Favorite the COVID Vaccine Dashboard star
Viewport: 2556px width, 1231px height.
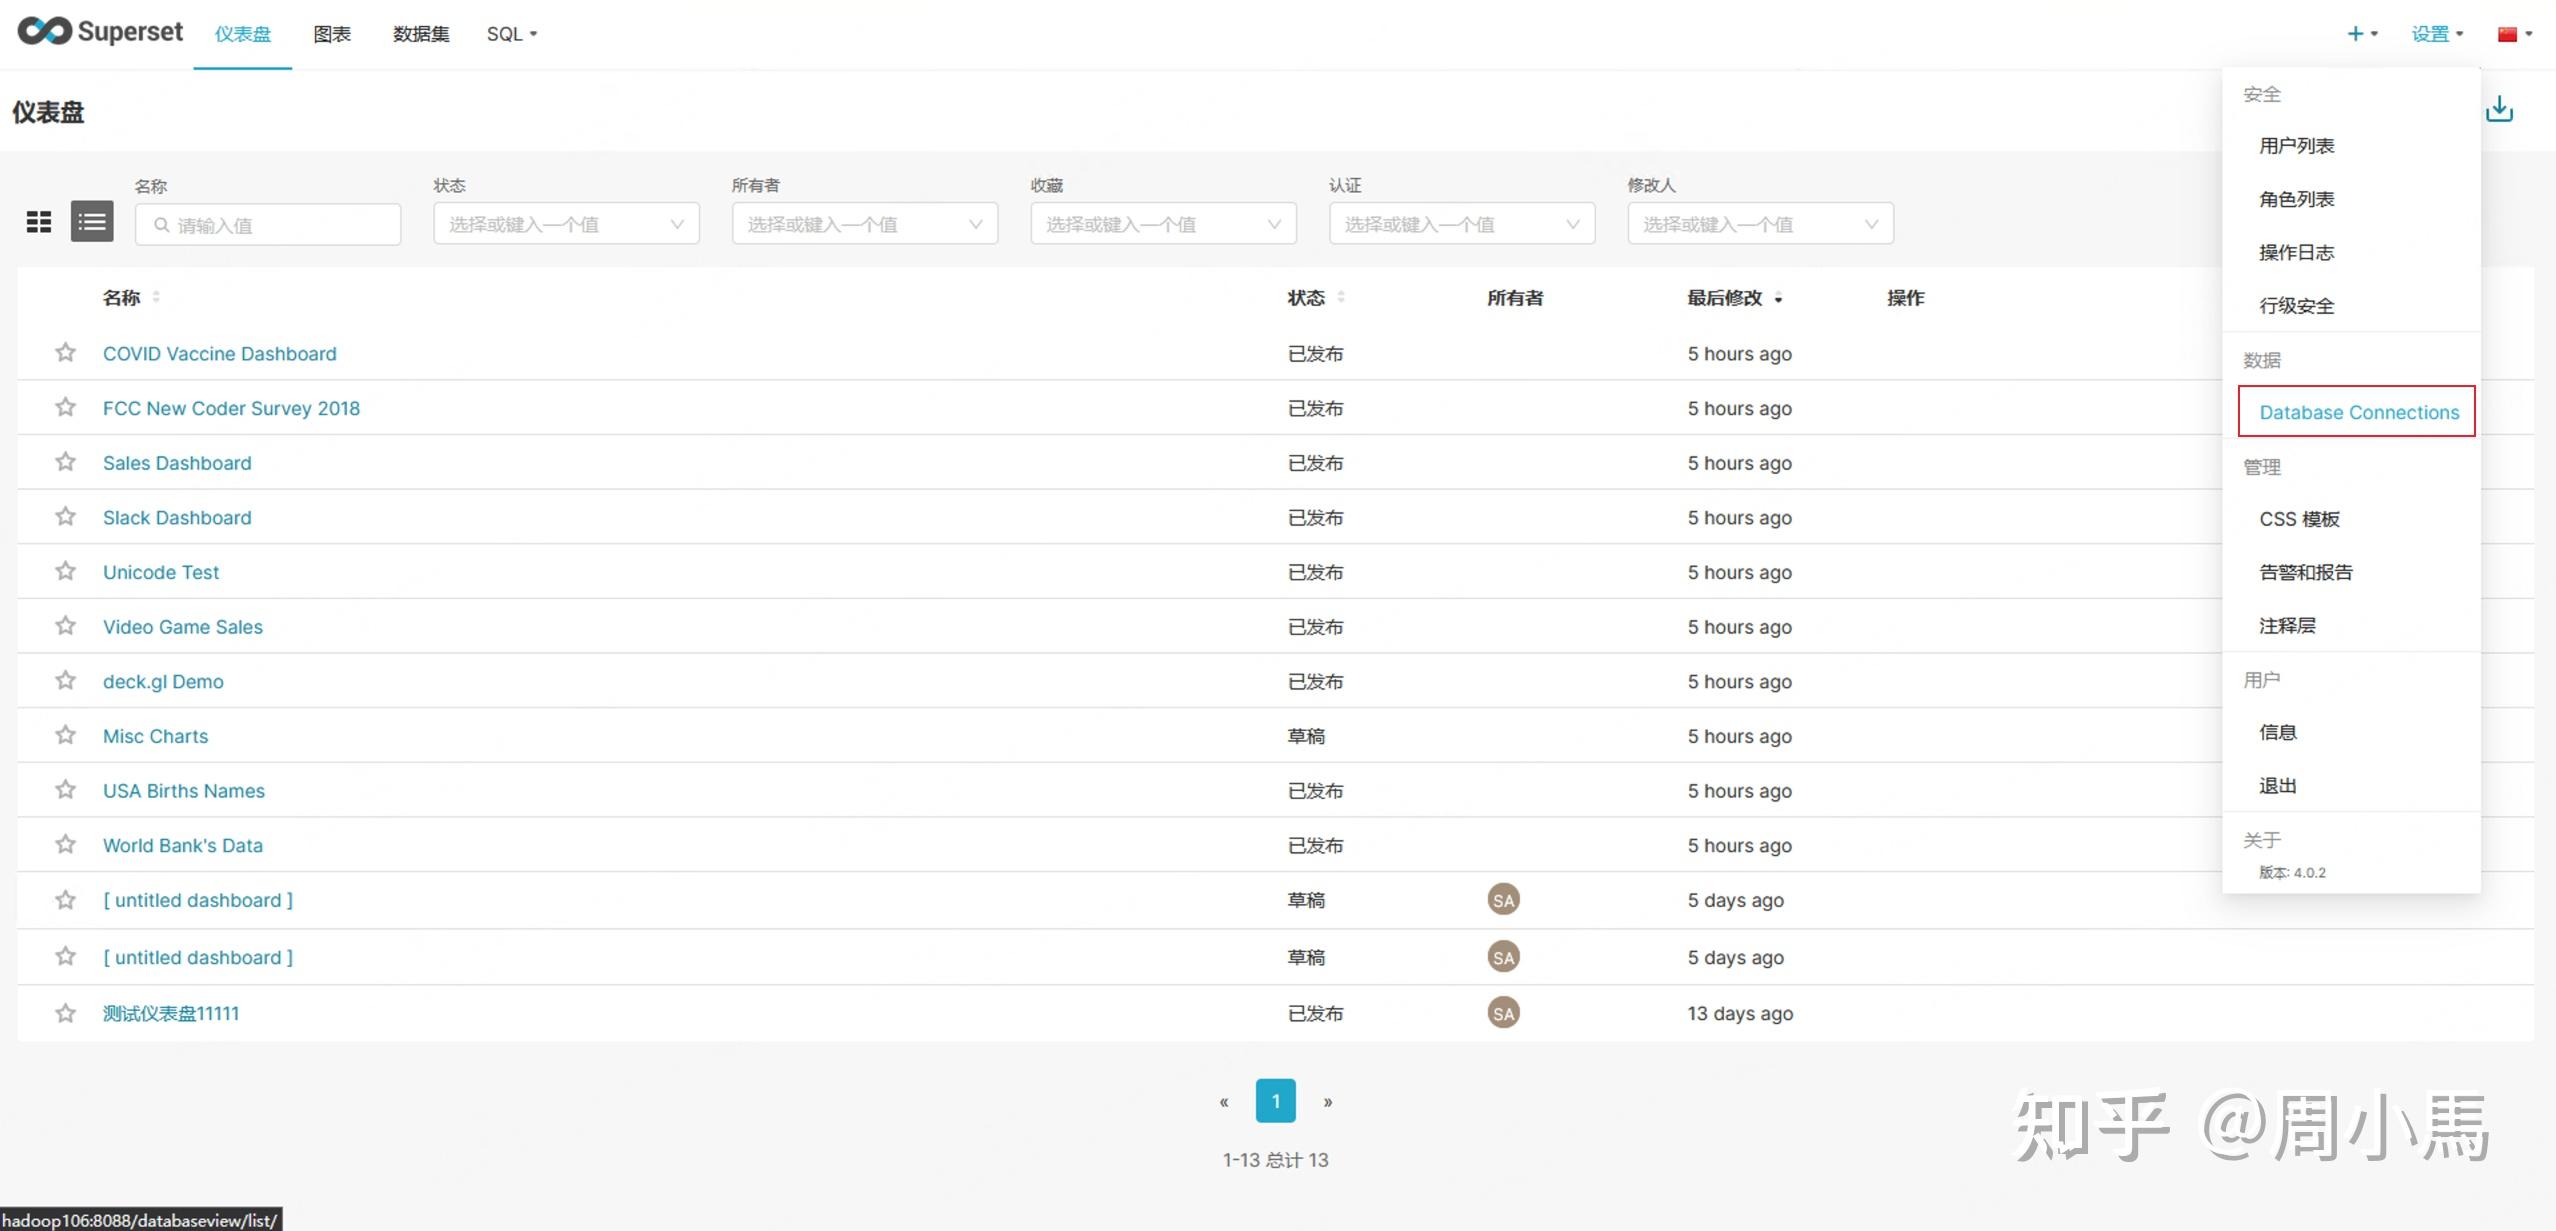pyautogui.click(x=65, y=353)
